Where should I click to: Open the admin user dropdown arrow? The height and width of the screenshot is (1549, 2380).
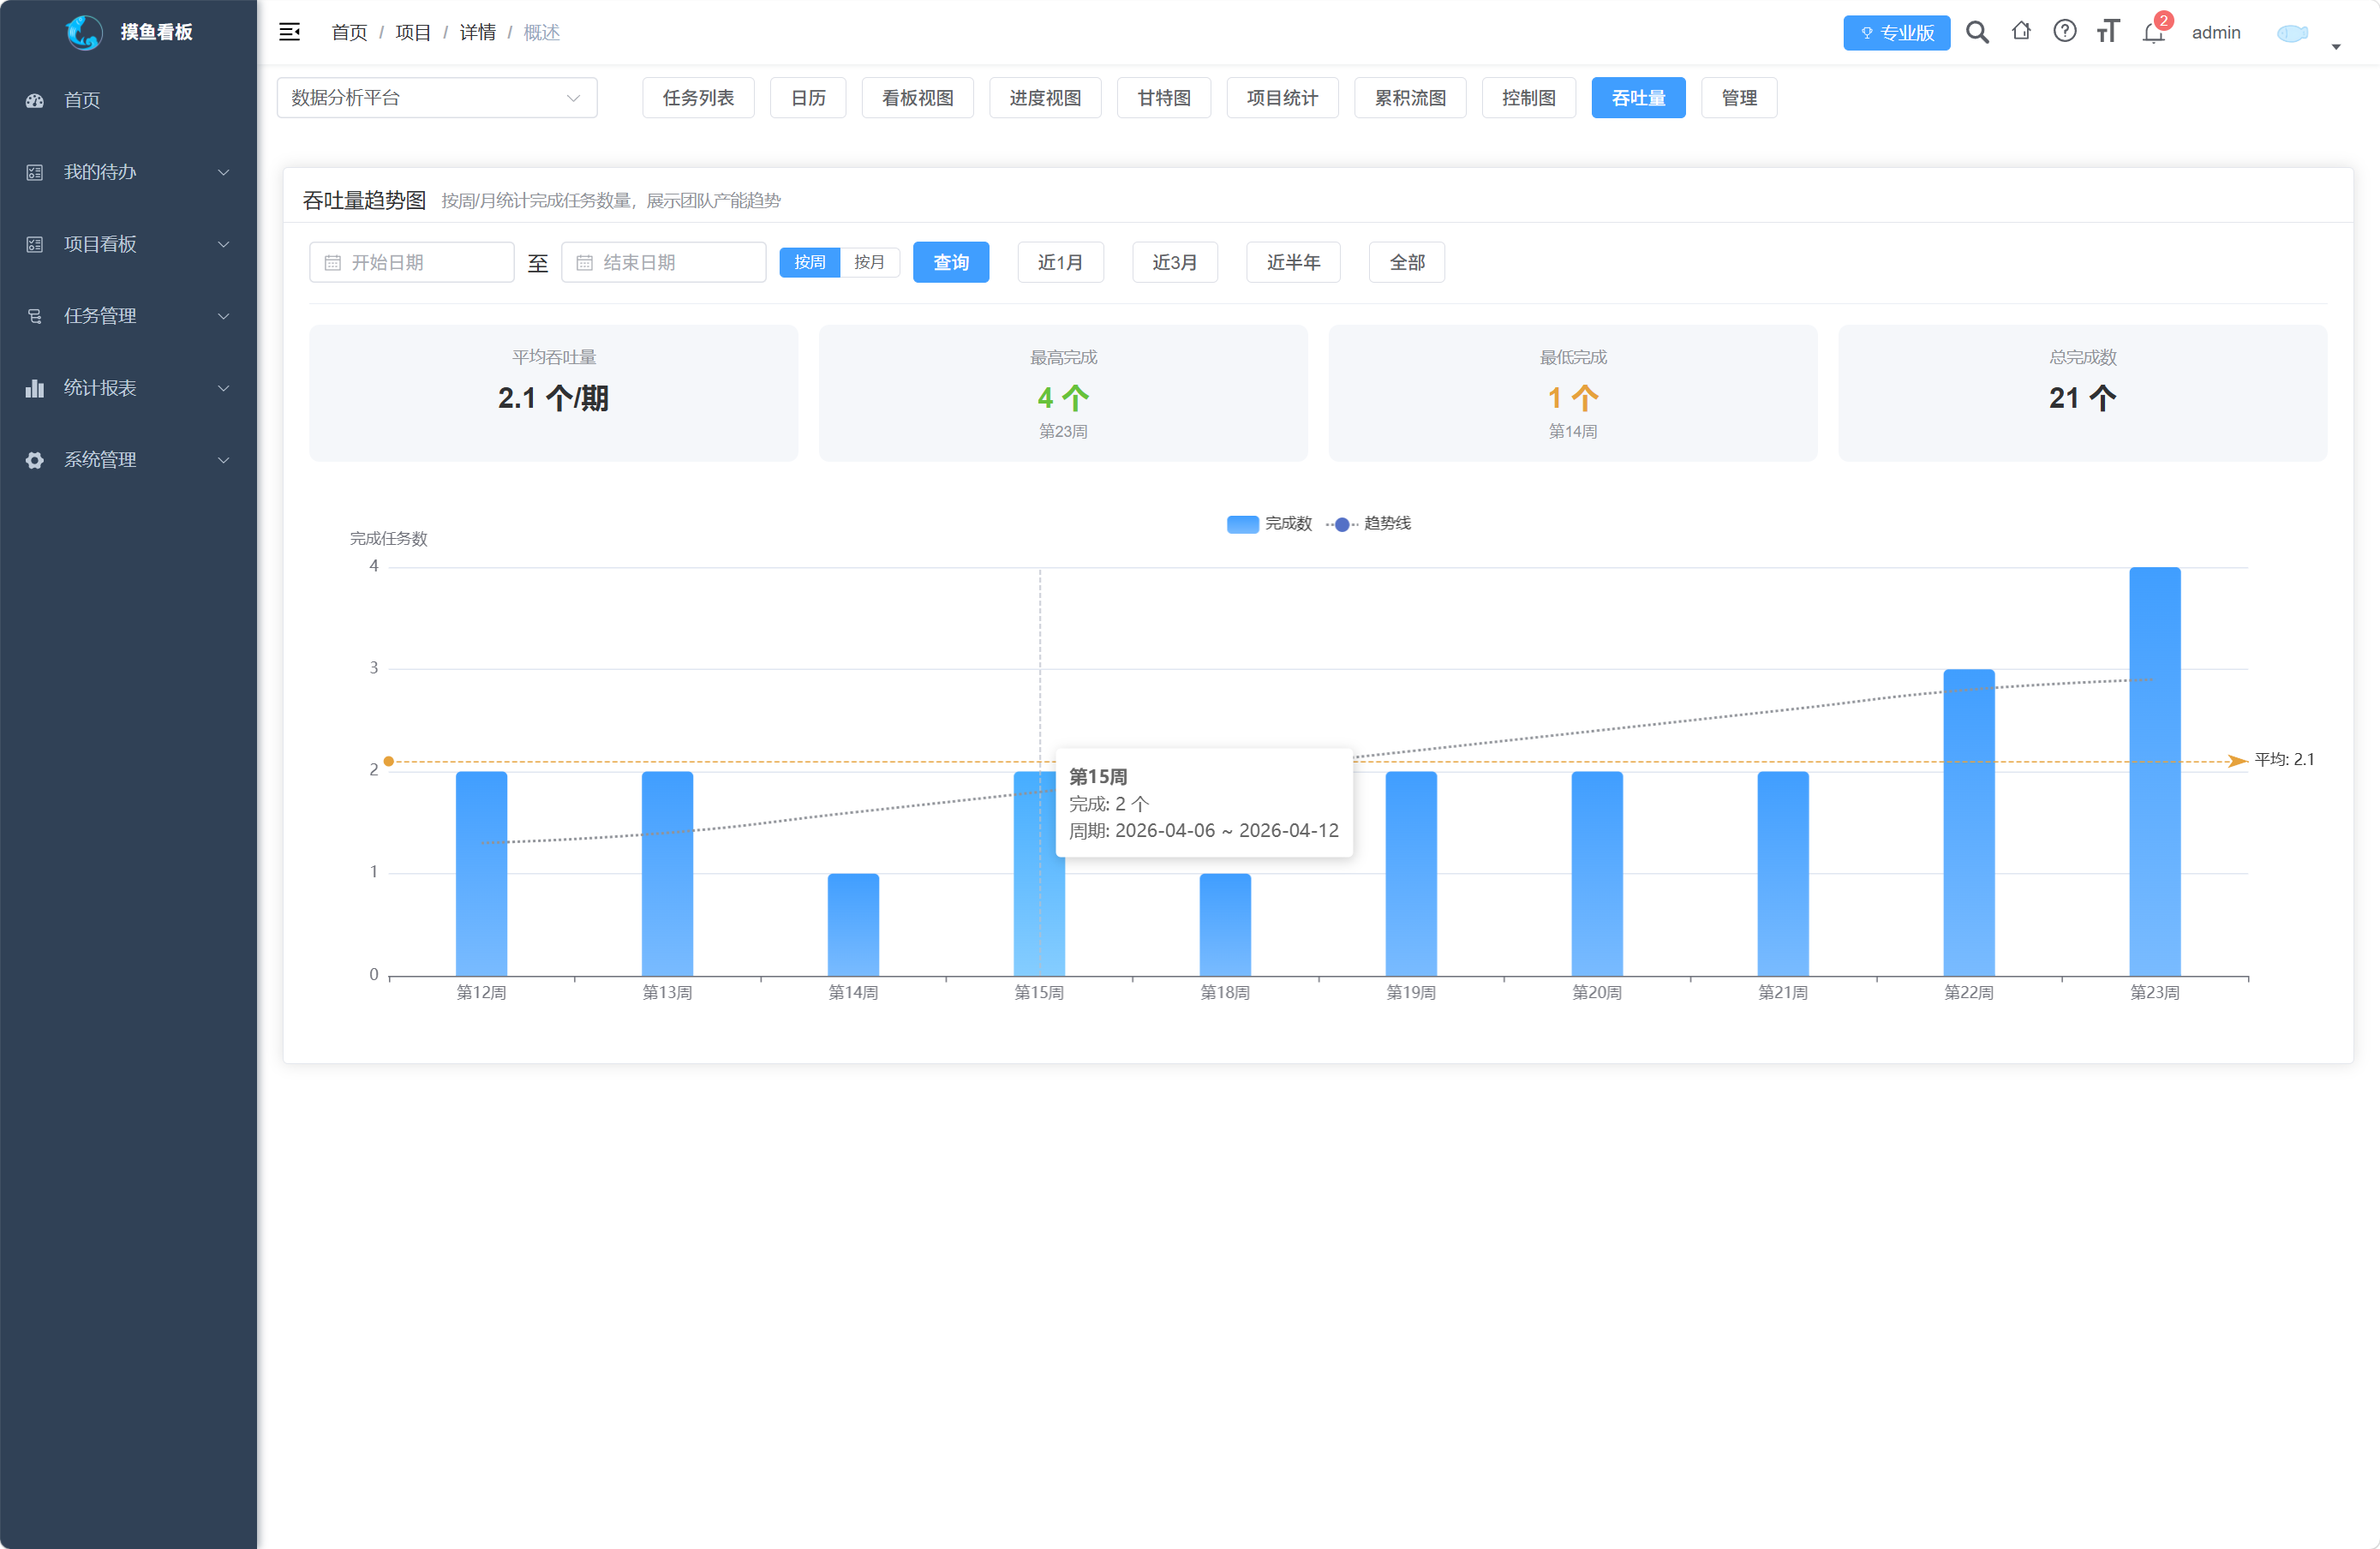[2336, 46]
